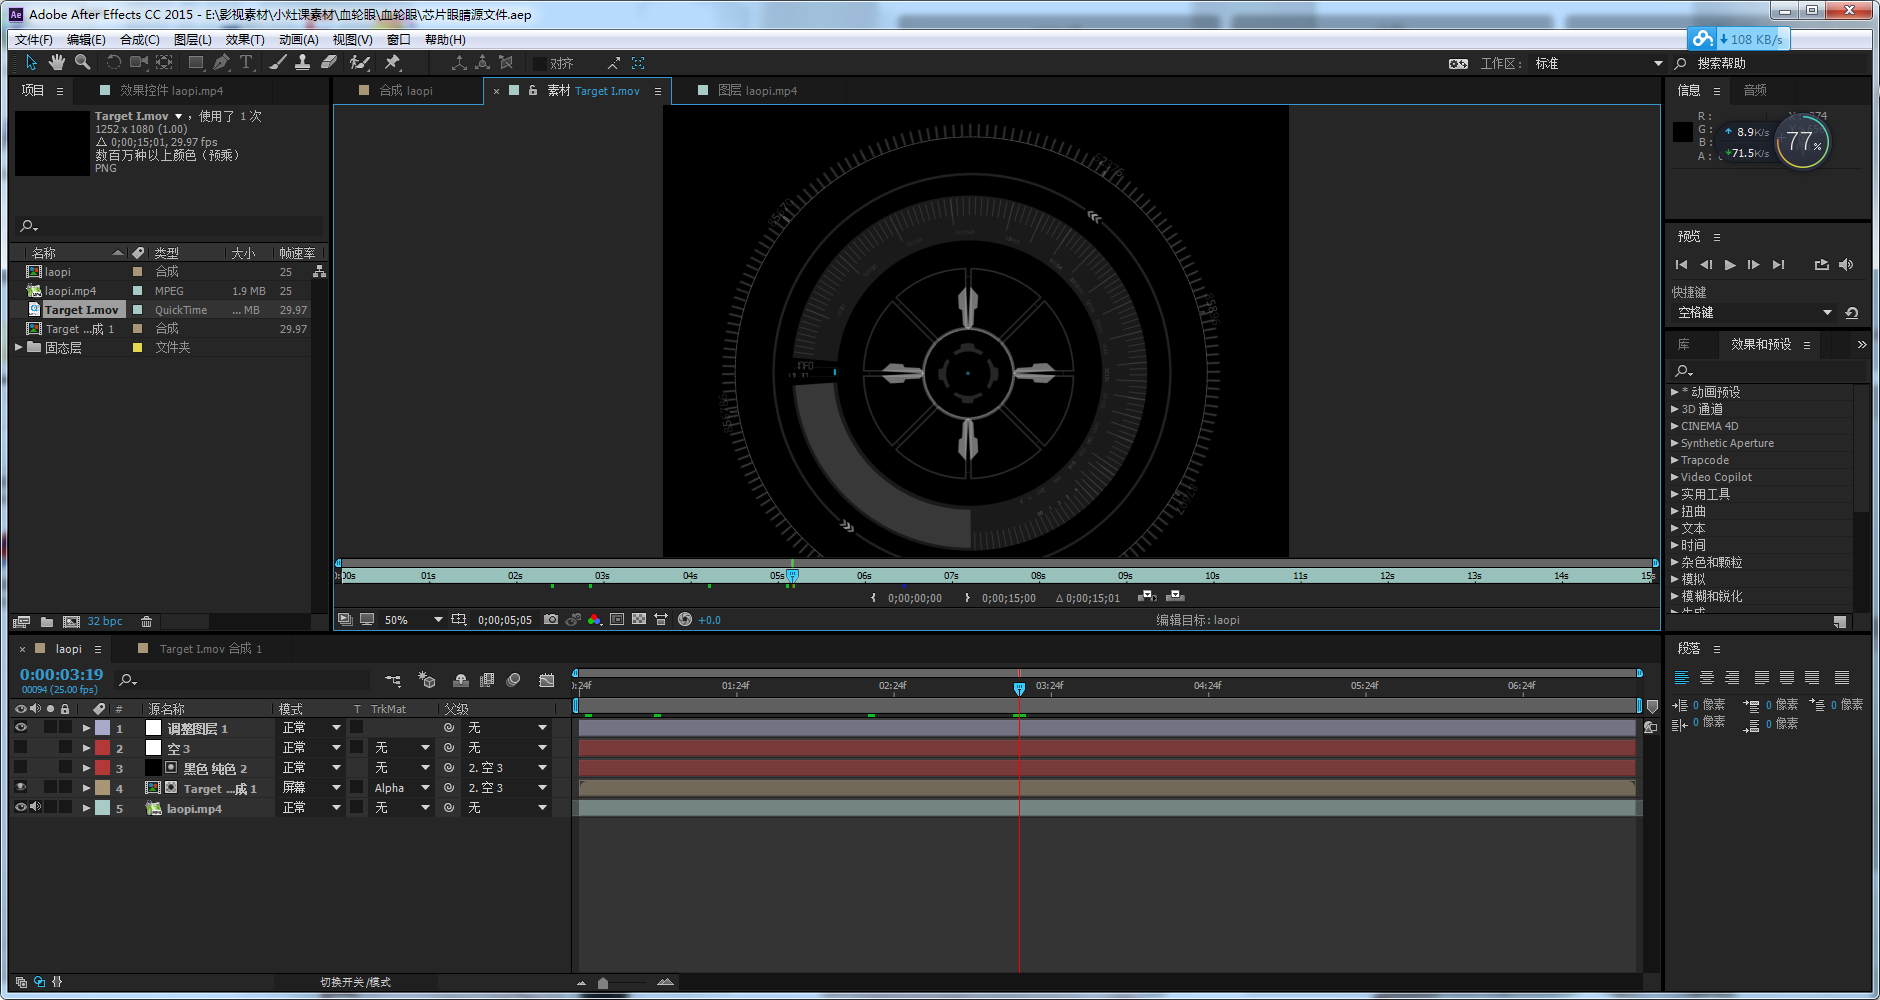Click the timeline zoom slider

tap(603, 983)
